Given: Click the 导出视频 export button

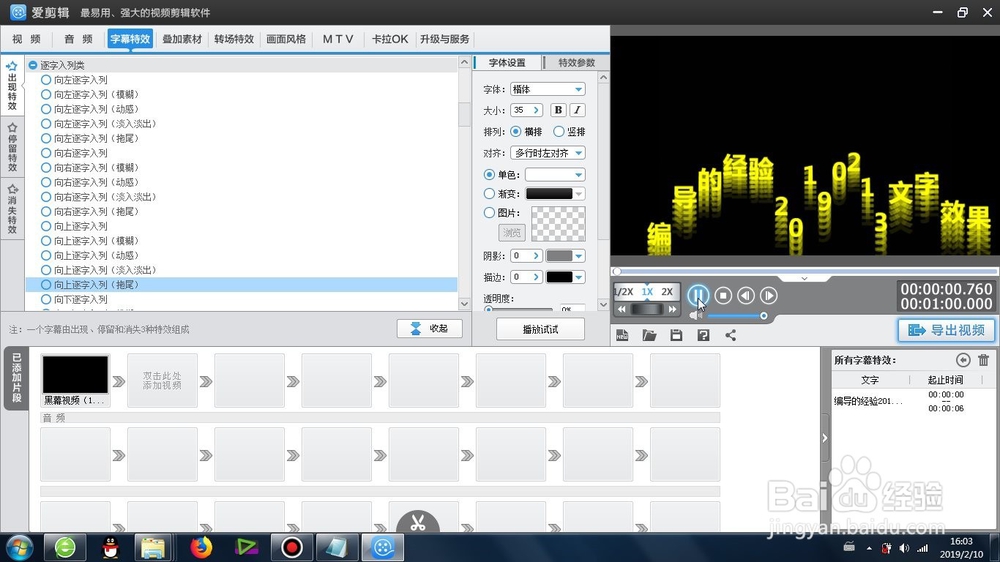Looking at the screenshot, I should point(946,330).
